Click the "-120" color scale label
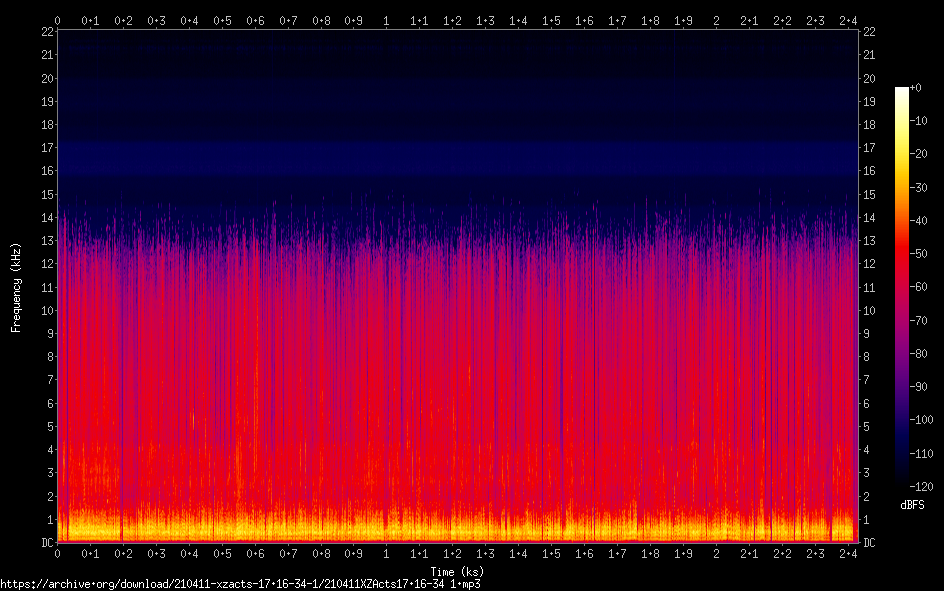 coord(921,487)
